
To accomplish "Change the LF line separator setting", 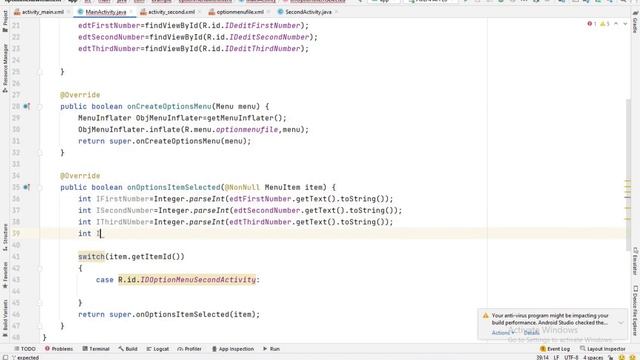I will pos(556,358).
